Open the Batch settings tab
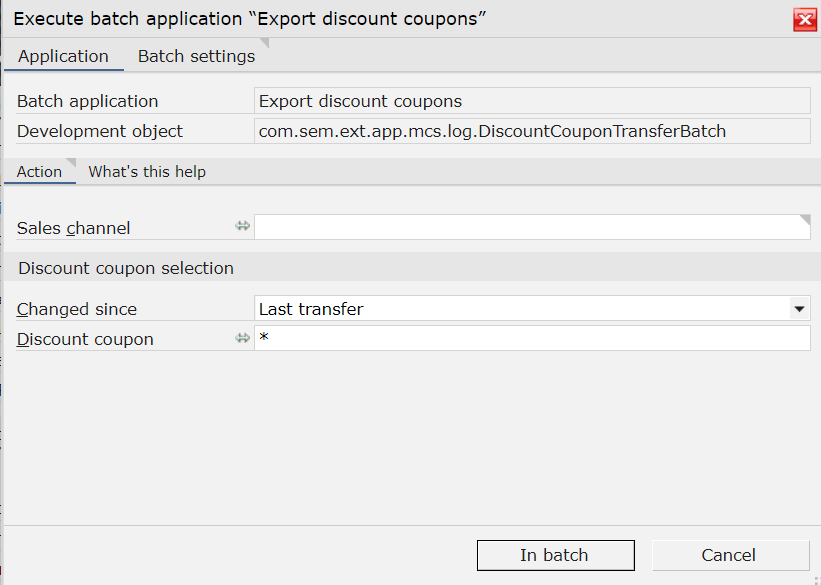821x585 pixels. [196, 56]
